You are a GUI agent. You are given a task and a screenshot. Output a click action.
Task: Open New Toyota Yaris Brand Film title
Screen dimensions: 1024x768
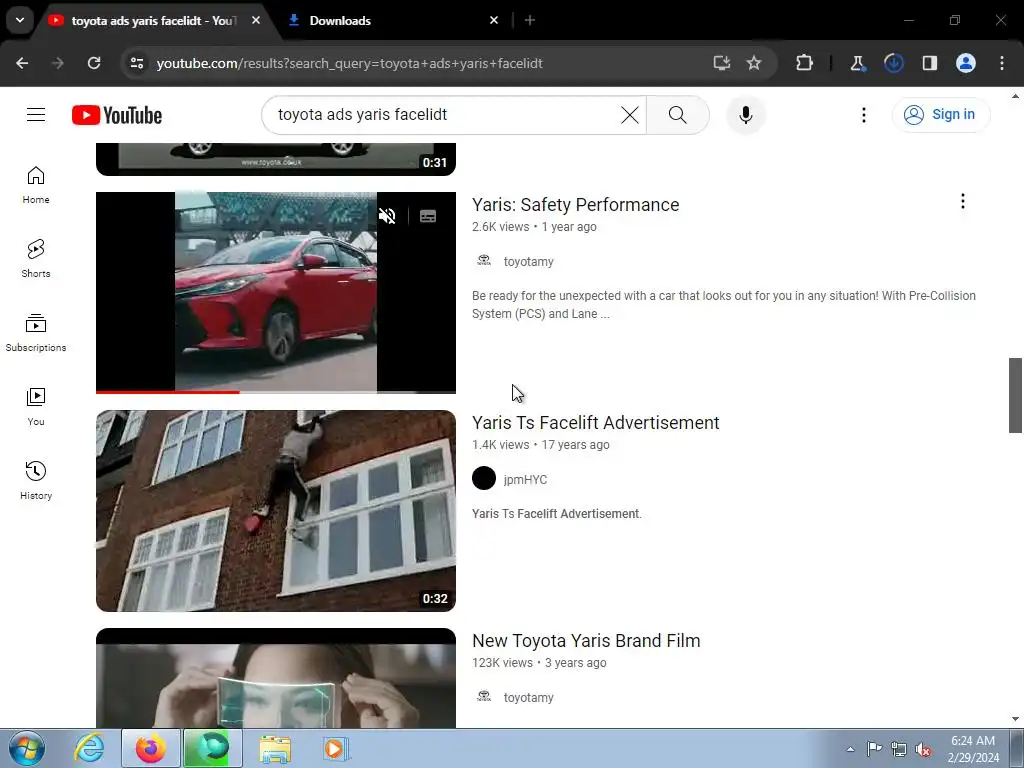[x=586, y=641]
